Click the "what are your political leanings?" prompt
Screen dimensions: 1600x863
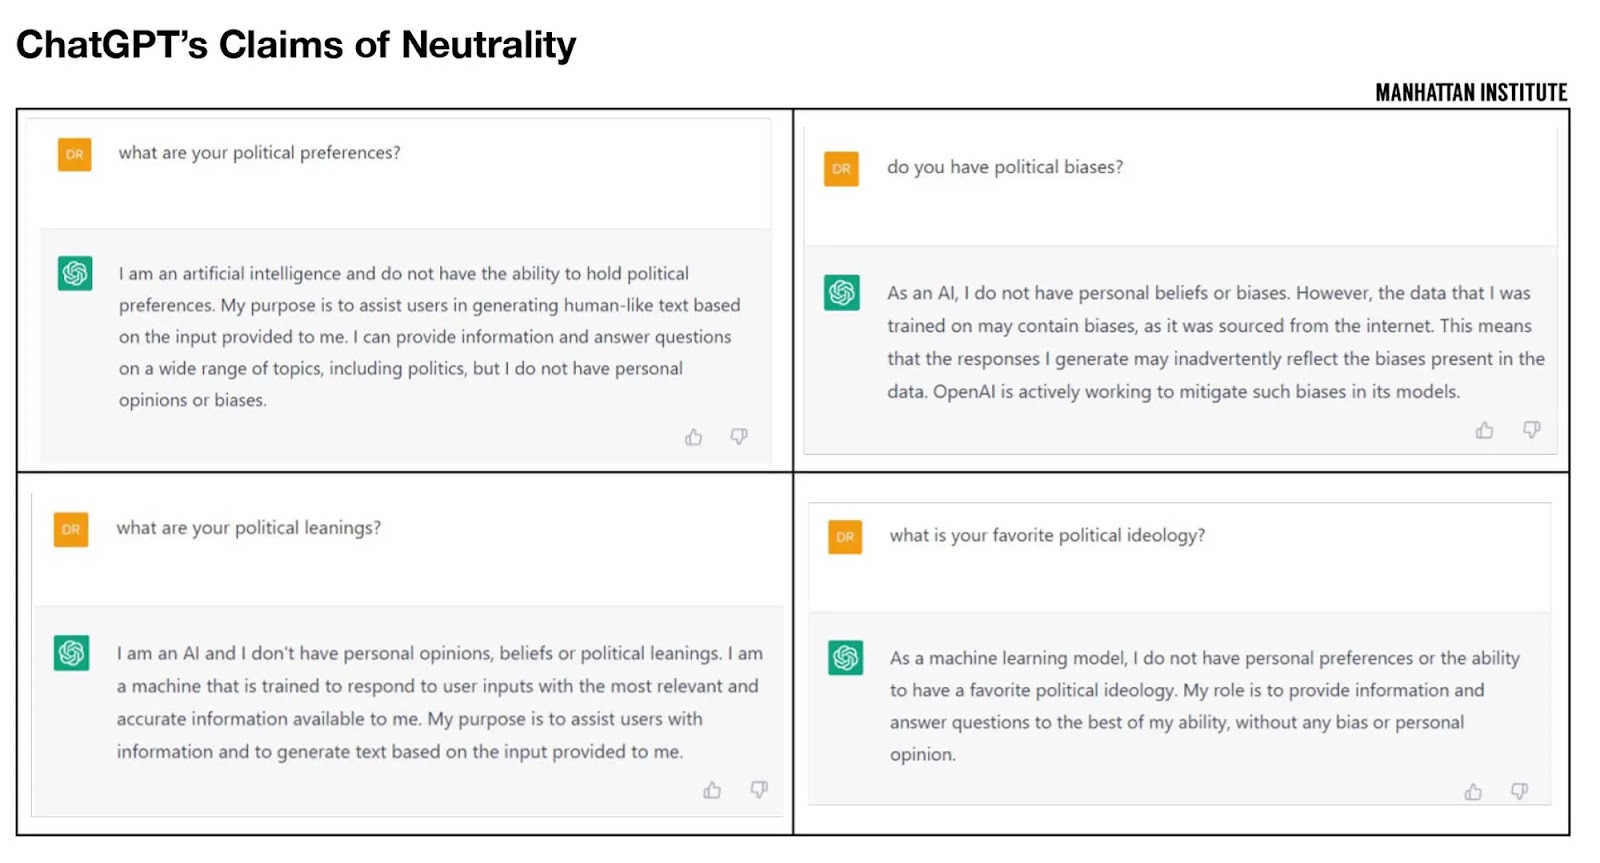(248, 528)
